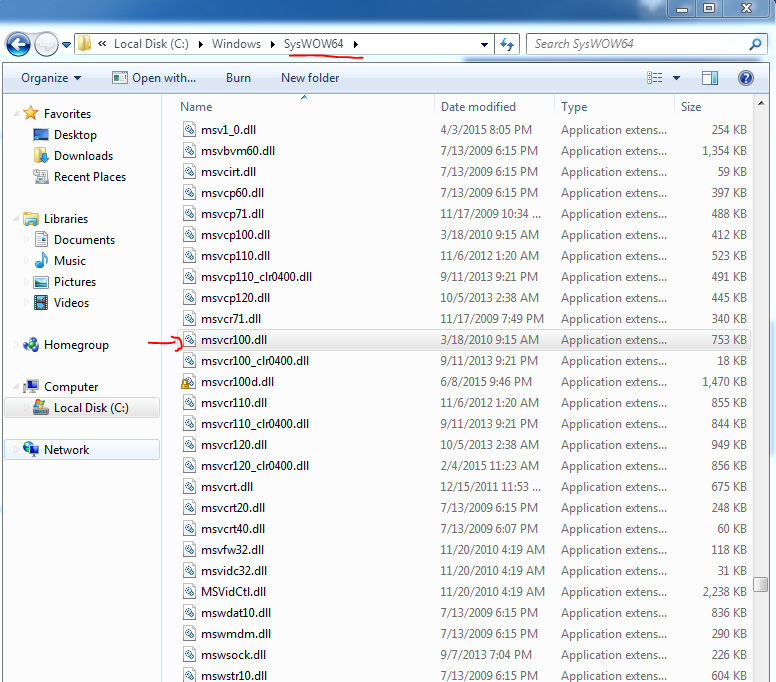Open recent pages dropdown next to Forward

point(66,45)
